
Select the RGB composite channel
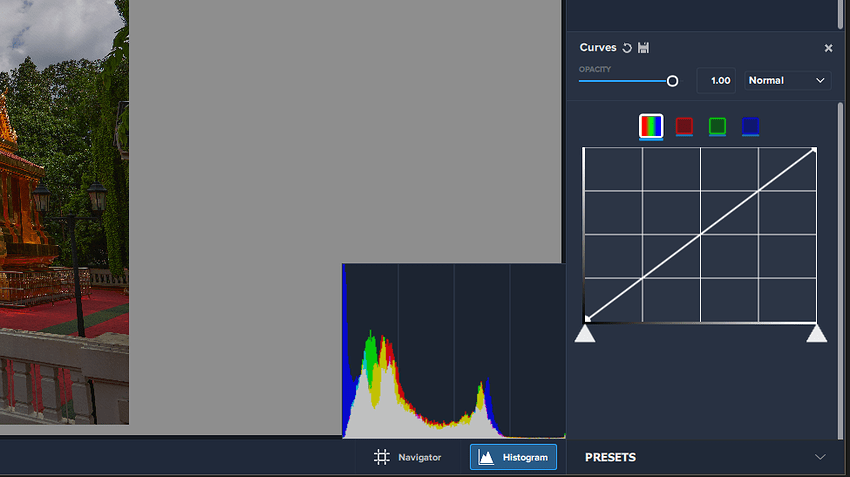(x=651, y=126)
